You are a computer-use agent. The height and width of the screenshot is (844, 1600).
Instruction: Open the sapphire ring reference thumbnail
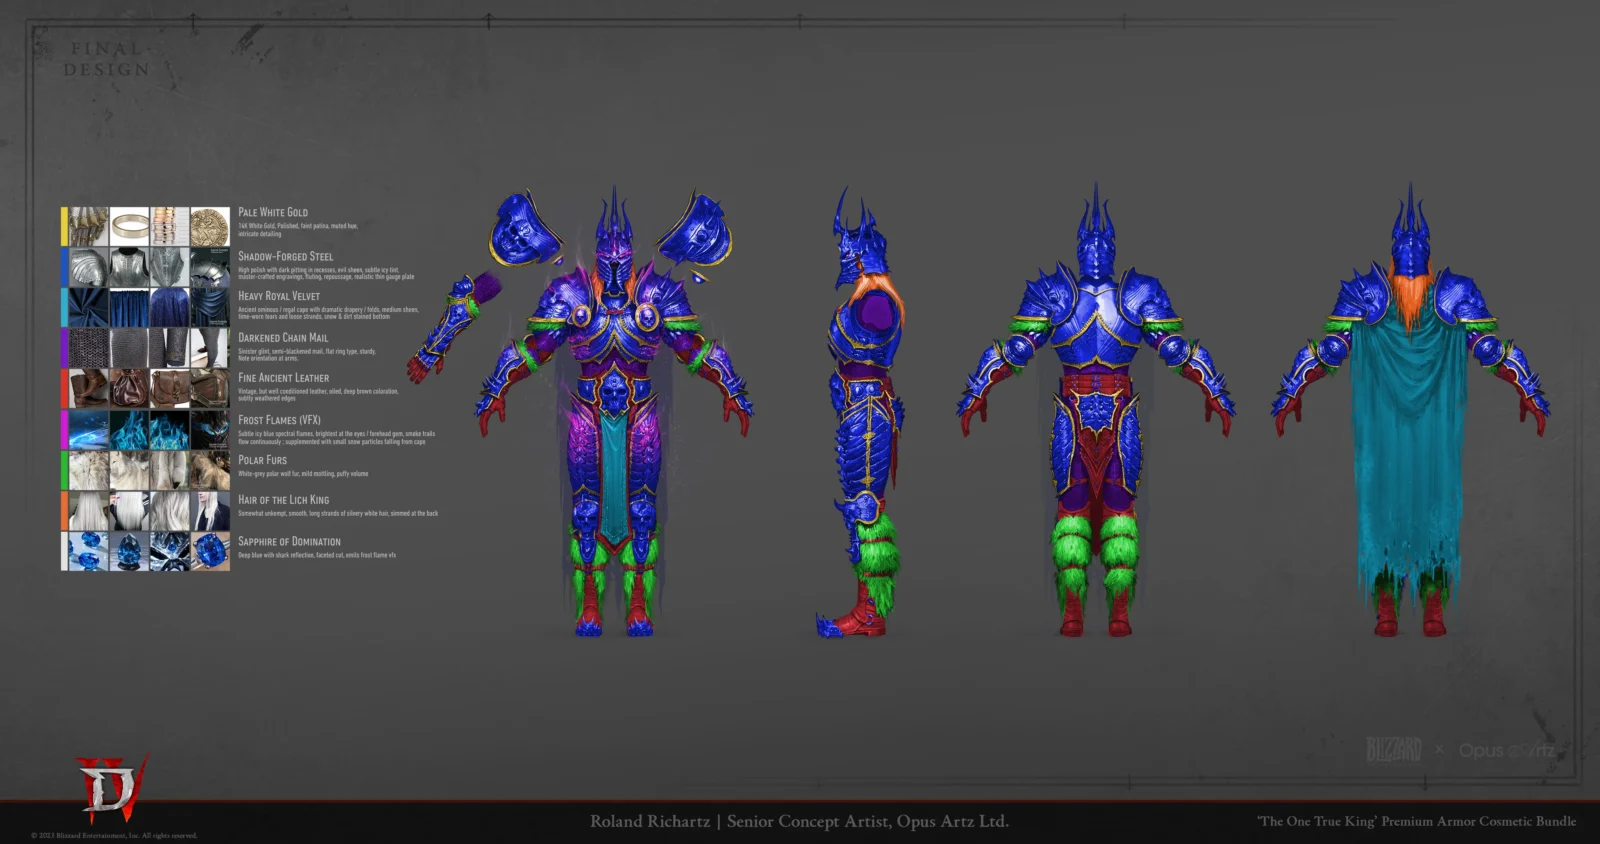(x=210, y=552)
